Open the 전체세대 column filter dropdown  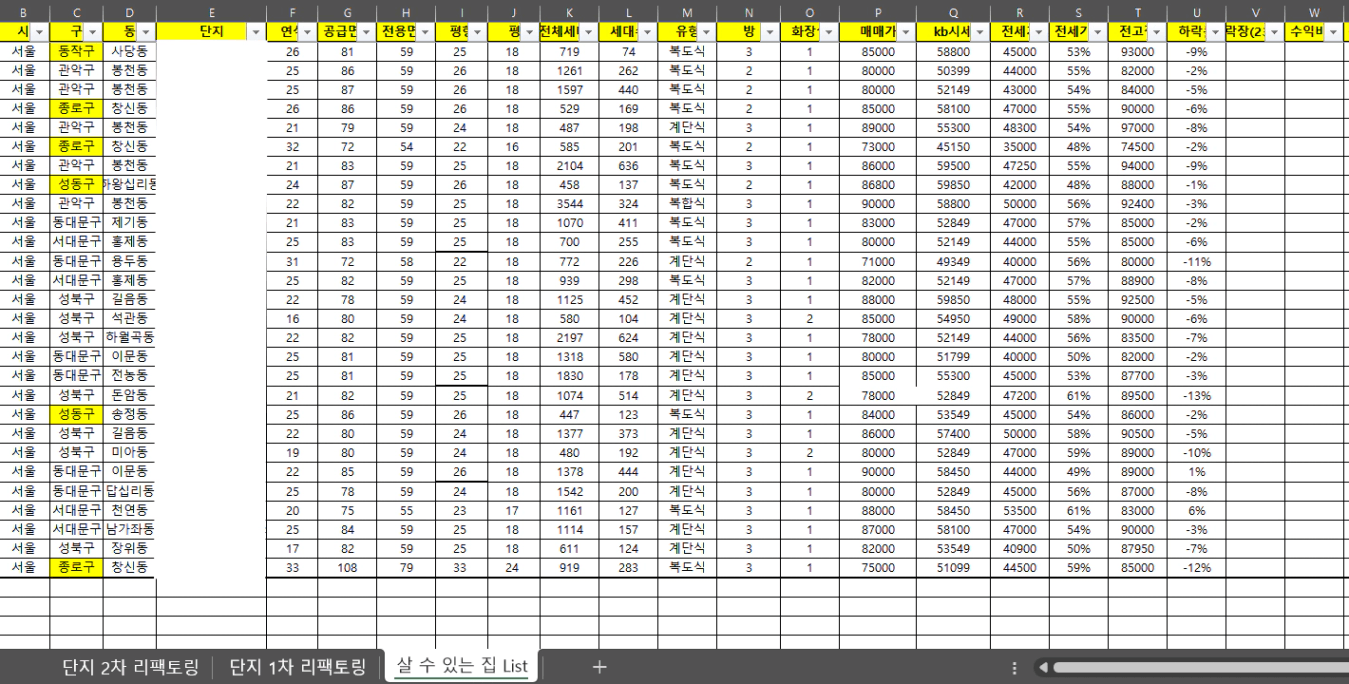pos(590,32)
